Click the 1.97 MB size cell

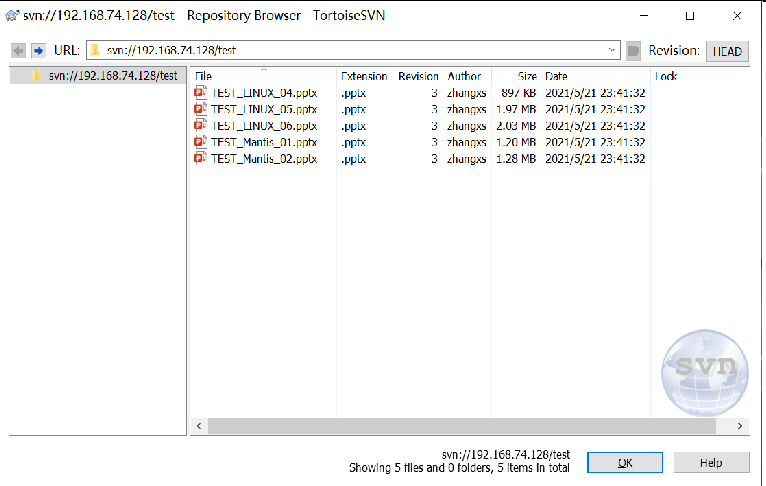(x=516, y=109)
